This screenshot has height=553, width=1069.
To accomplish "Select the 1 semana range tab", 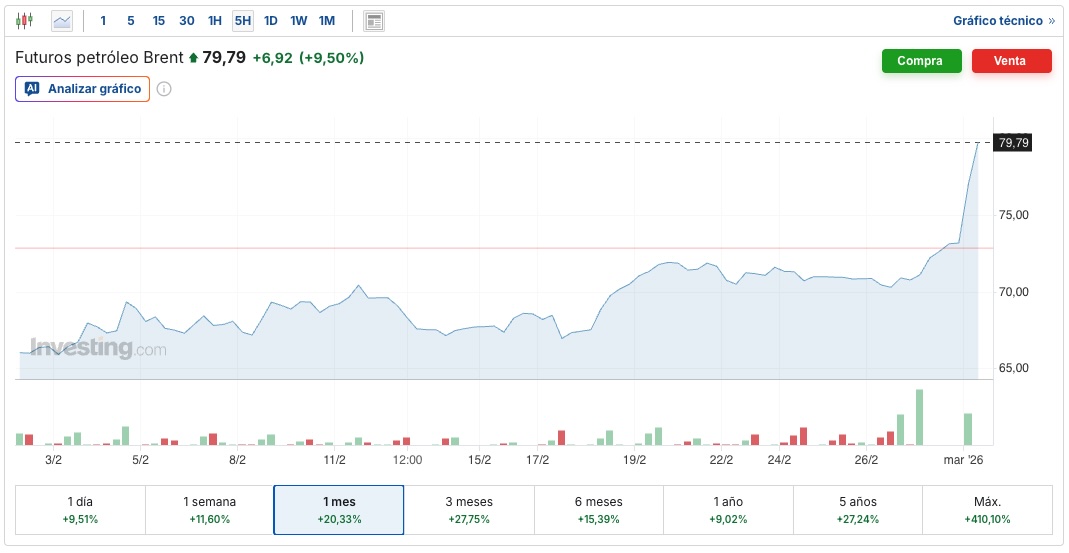I will pos(209,510).
